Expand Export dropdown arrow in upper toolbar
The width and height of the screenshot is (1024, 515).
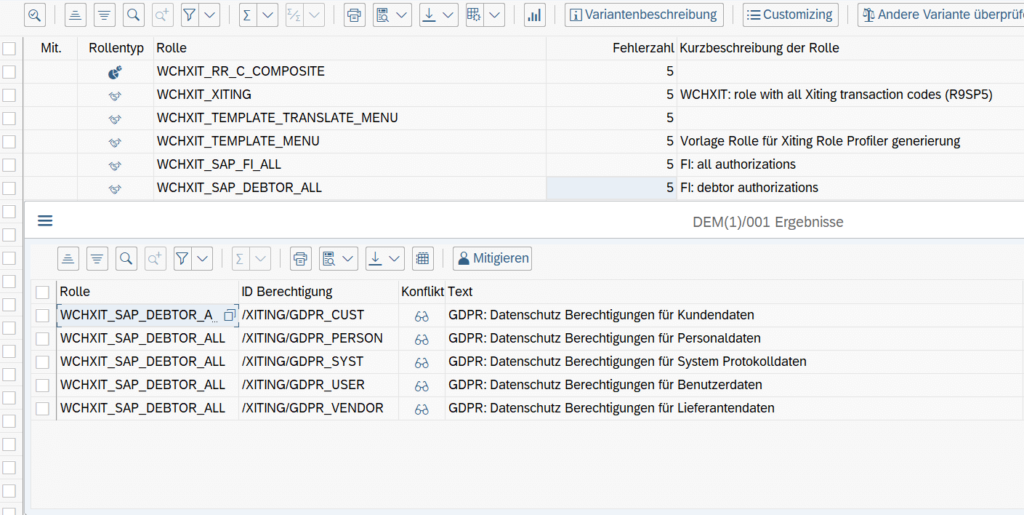[x=448, y=14]
